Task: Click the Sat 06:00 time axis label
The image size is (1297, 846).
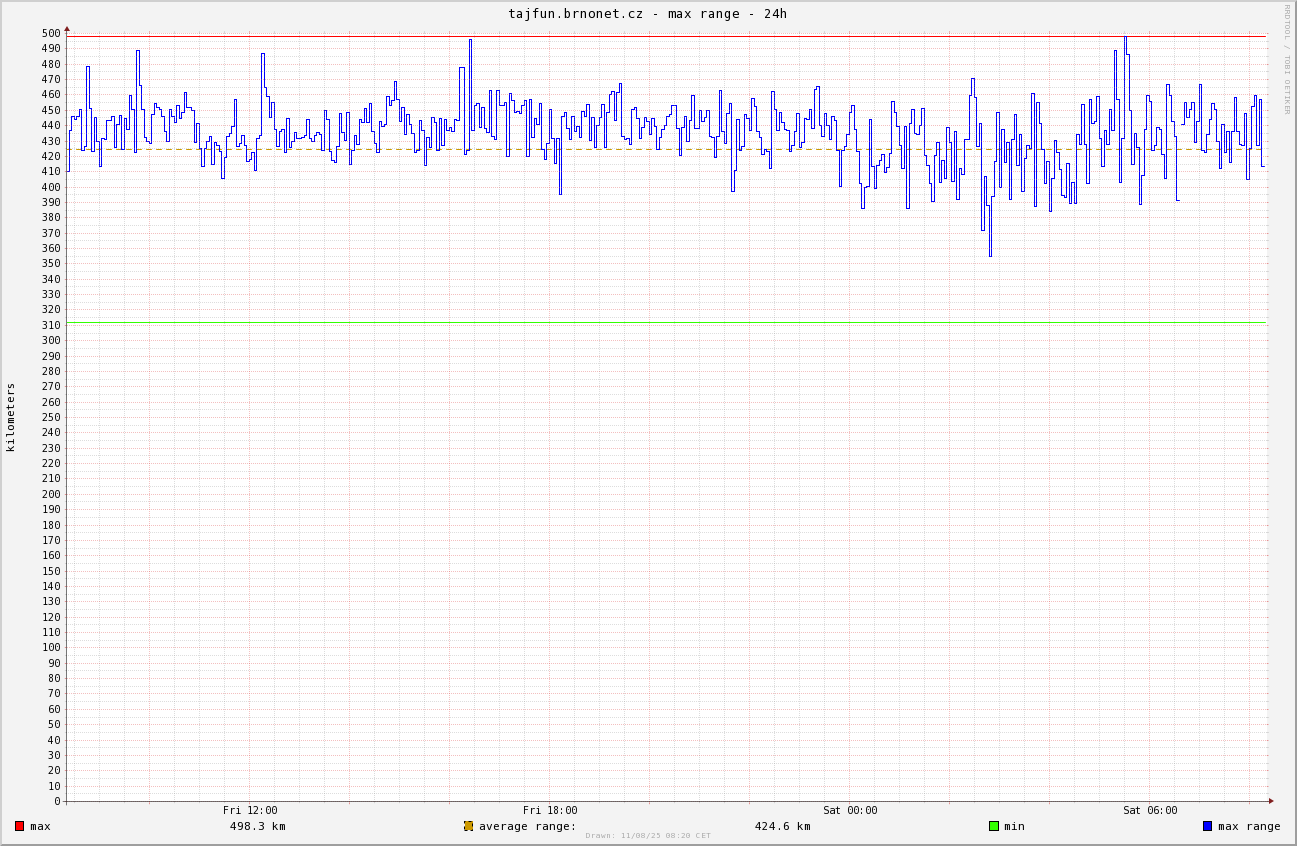Action: click(x=1150, y=810)
